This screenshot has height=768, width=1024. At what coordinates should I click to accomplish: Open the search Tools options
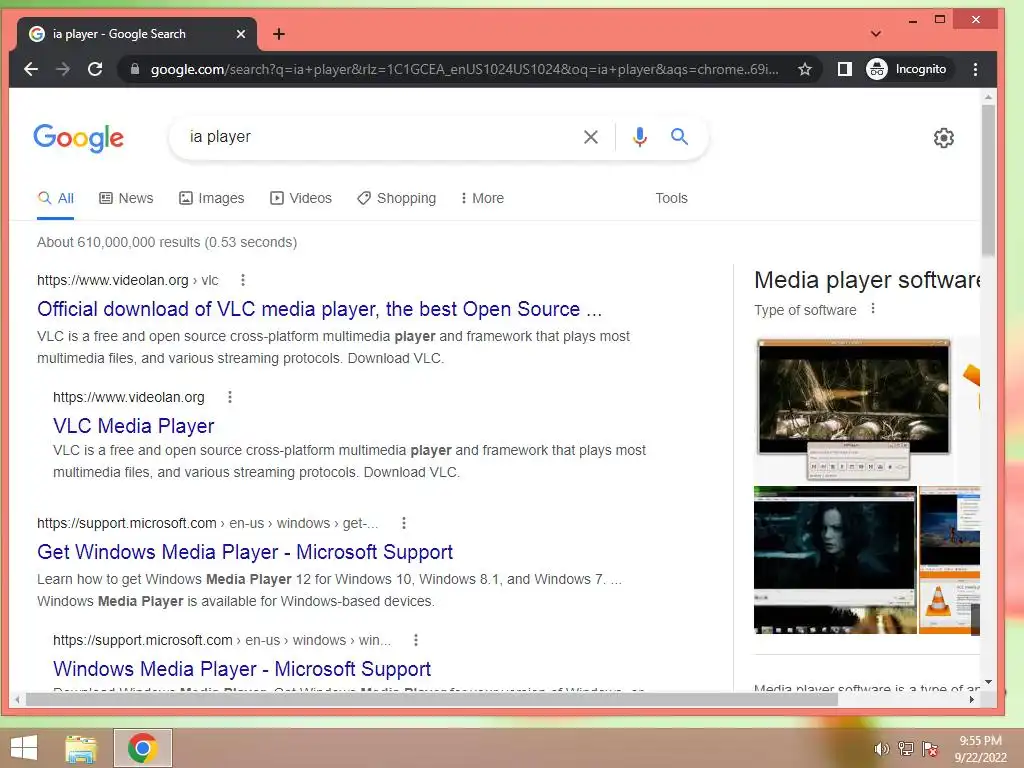[x=671, y=198]
